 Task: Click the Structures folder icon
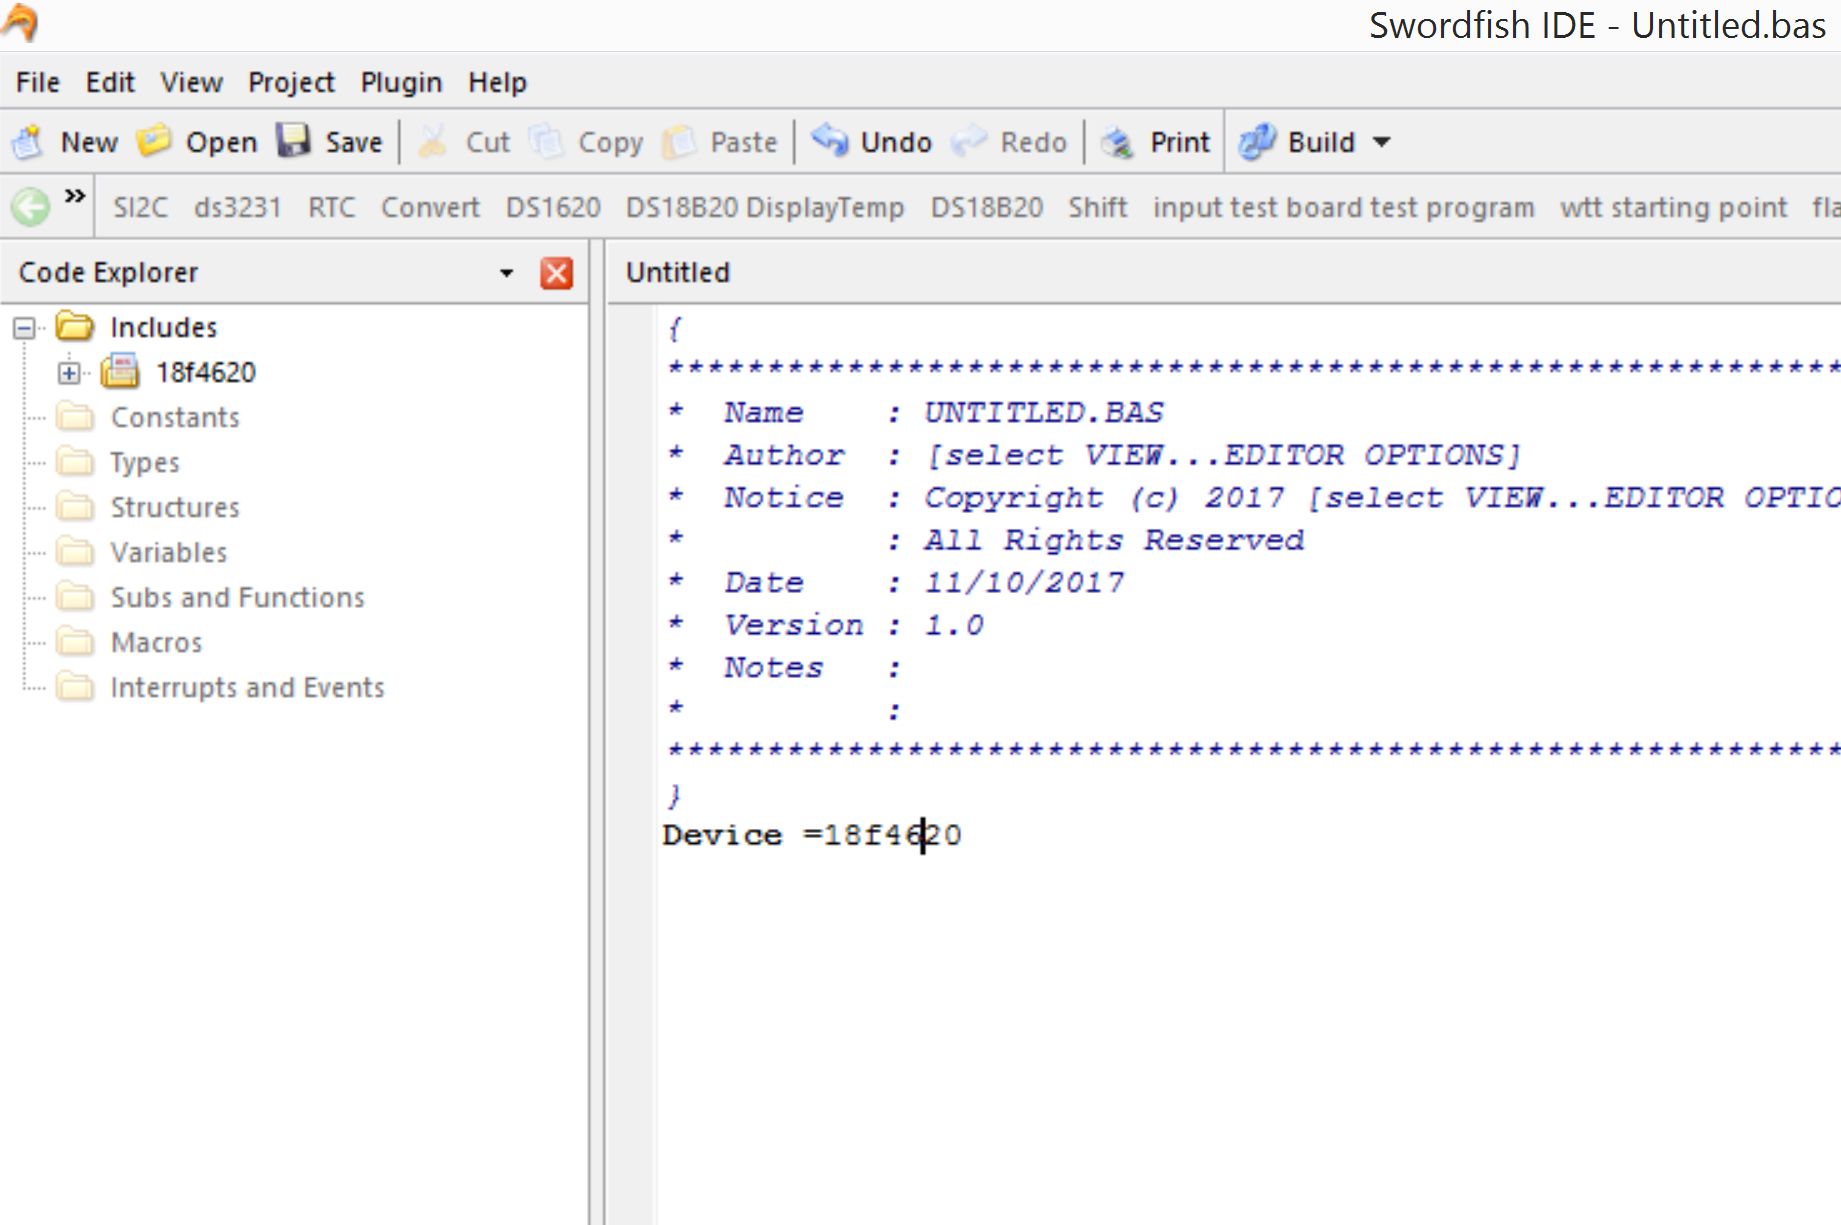(75, 506)
